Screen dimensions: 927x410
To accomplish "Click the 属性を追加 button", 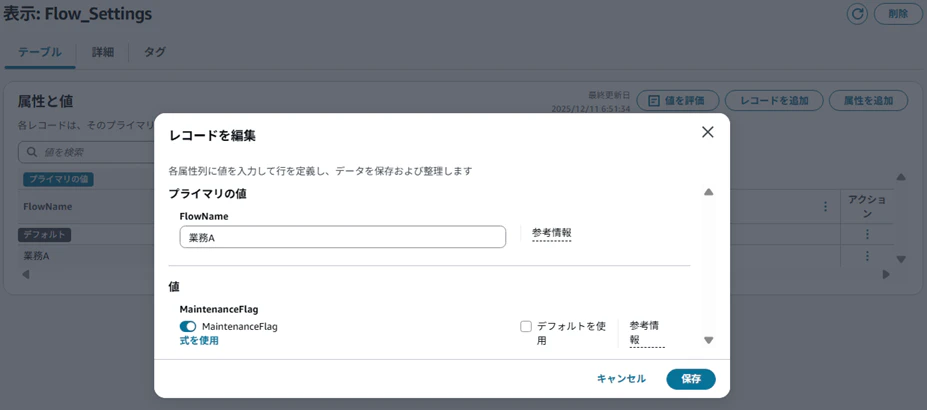I will pyautogui.click(x=868, y=100).
